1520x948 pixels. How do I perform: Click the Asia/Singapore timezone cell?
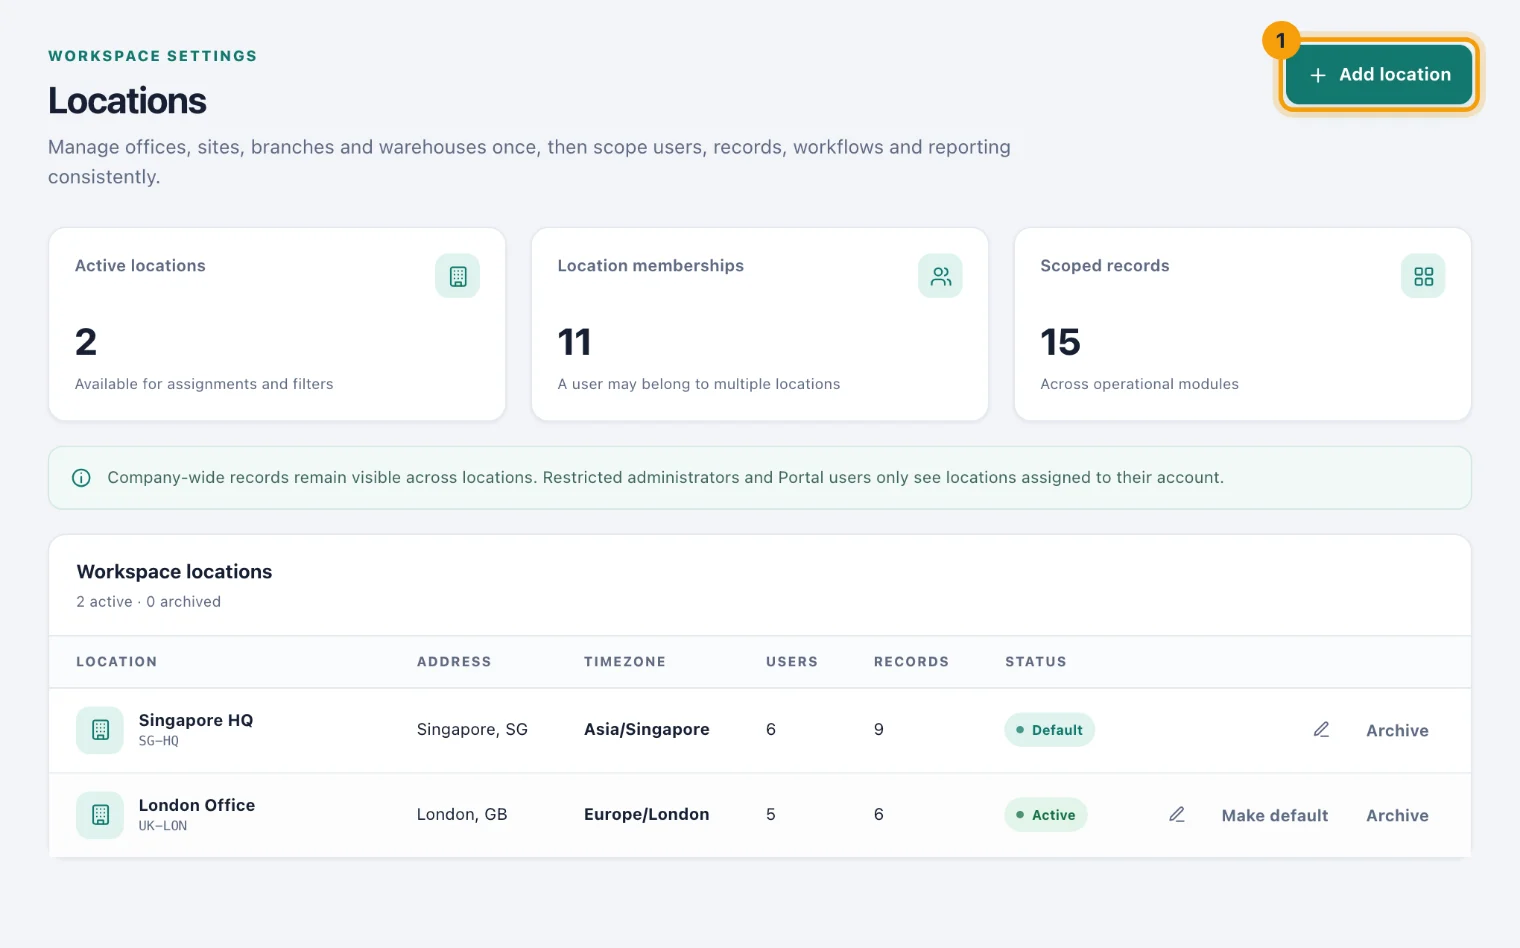pyautogui.click(x=647, y=730)
